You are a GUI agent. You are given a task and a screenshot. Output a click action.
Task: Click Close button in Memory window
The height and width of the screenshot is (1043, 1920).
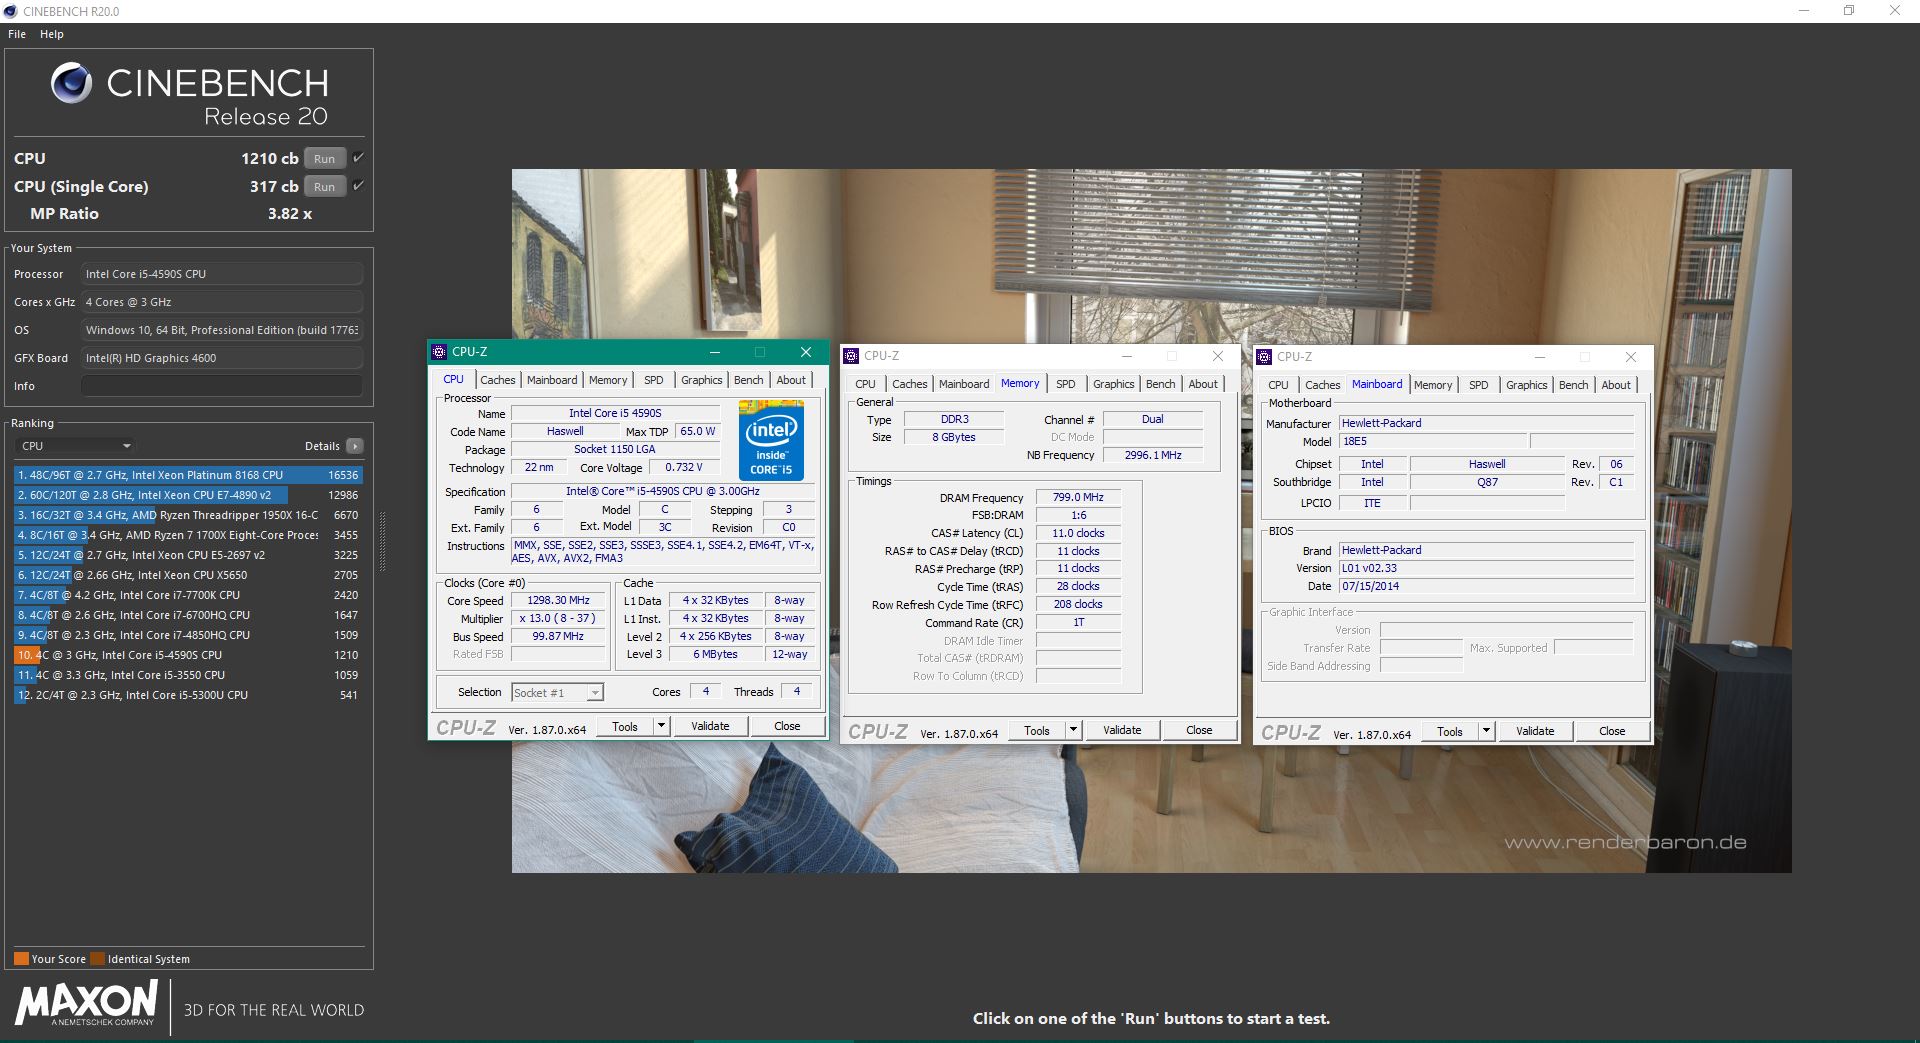[1199, 730]
